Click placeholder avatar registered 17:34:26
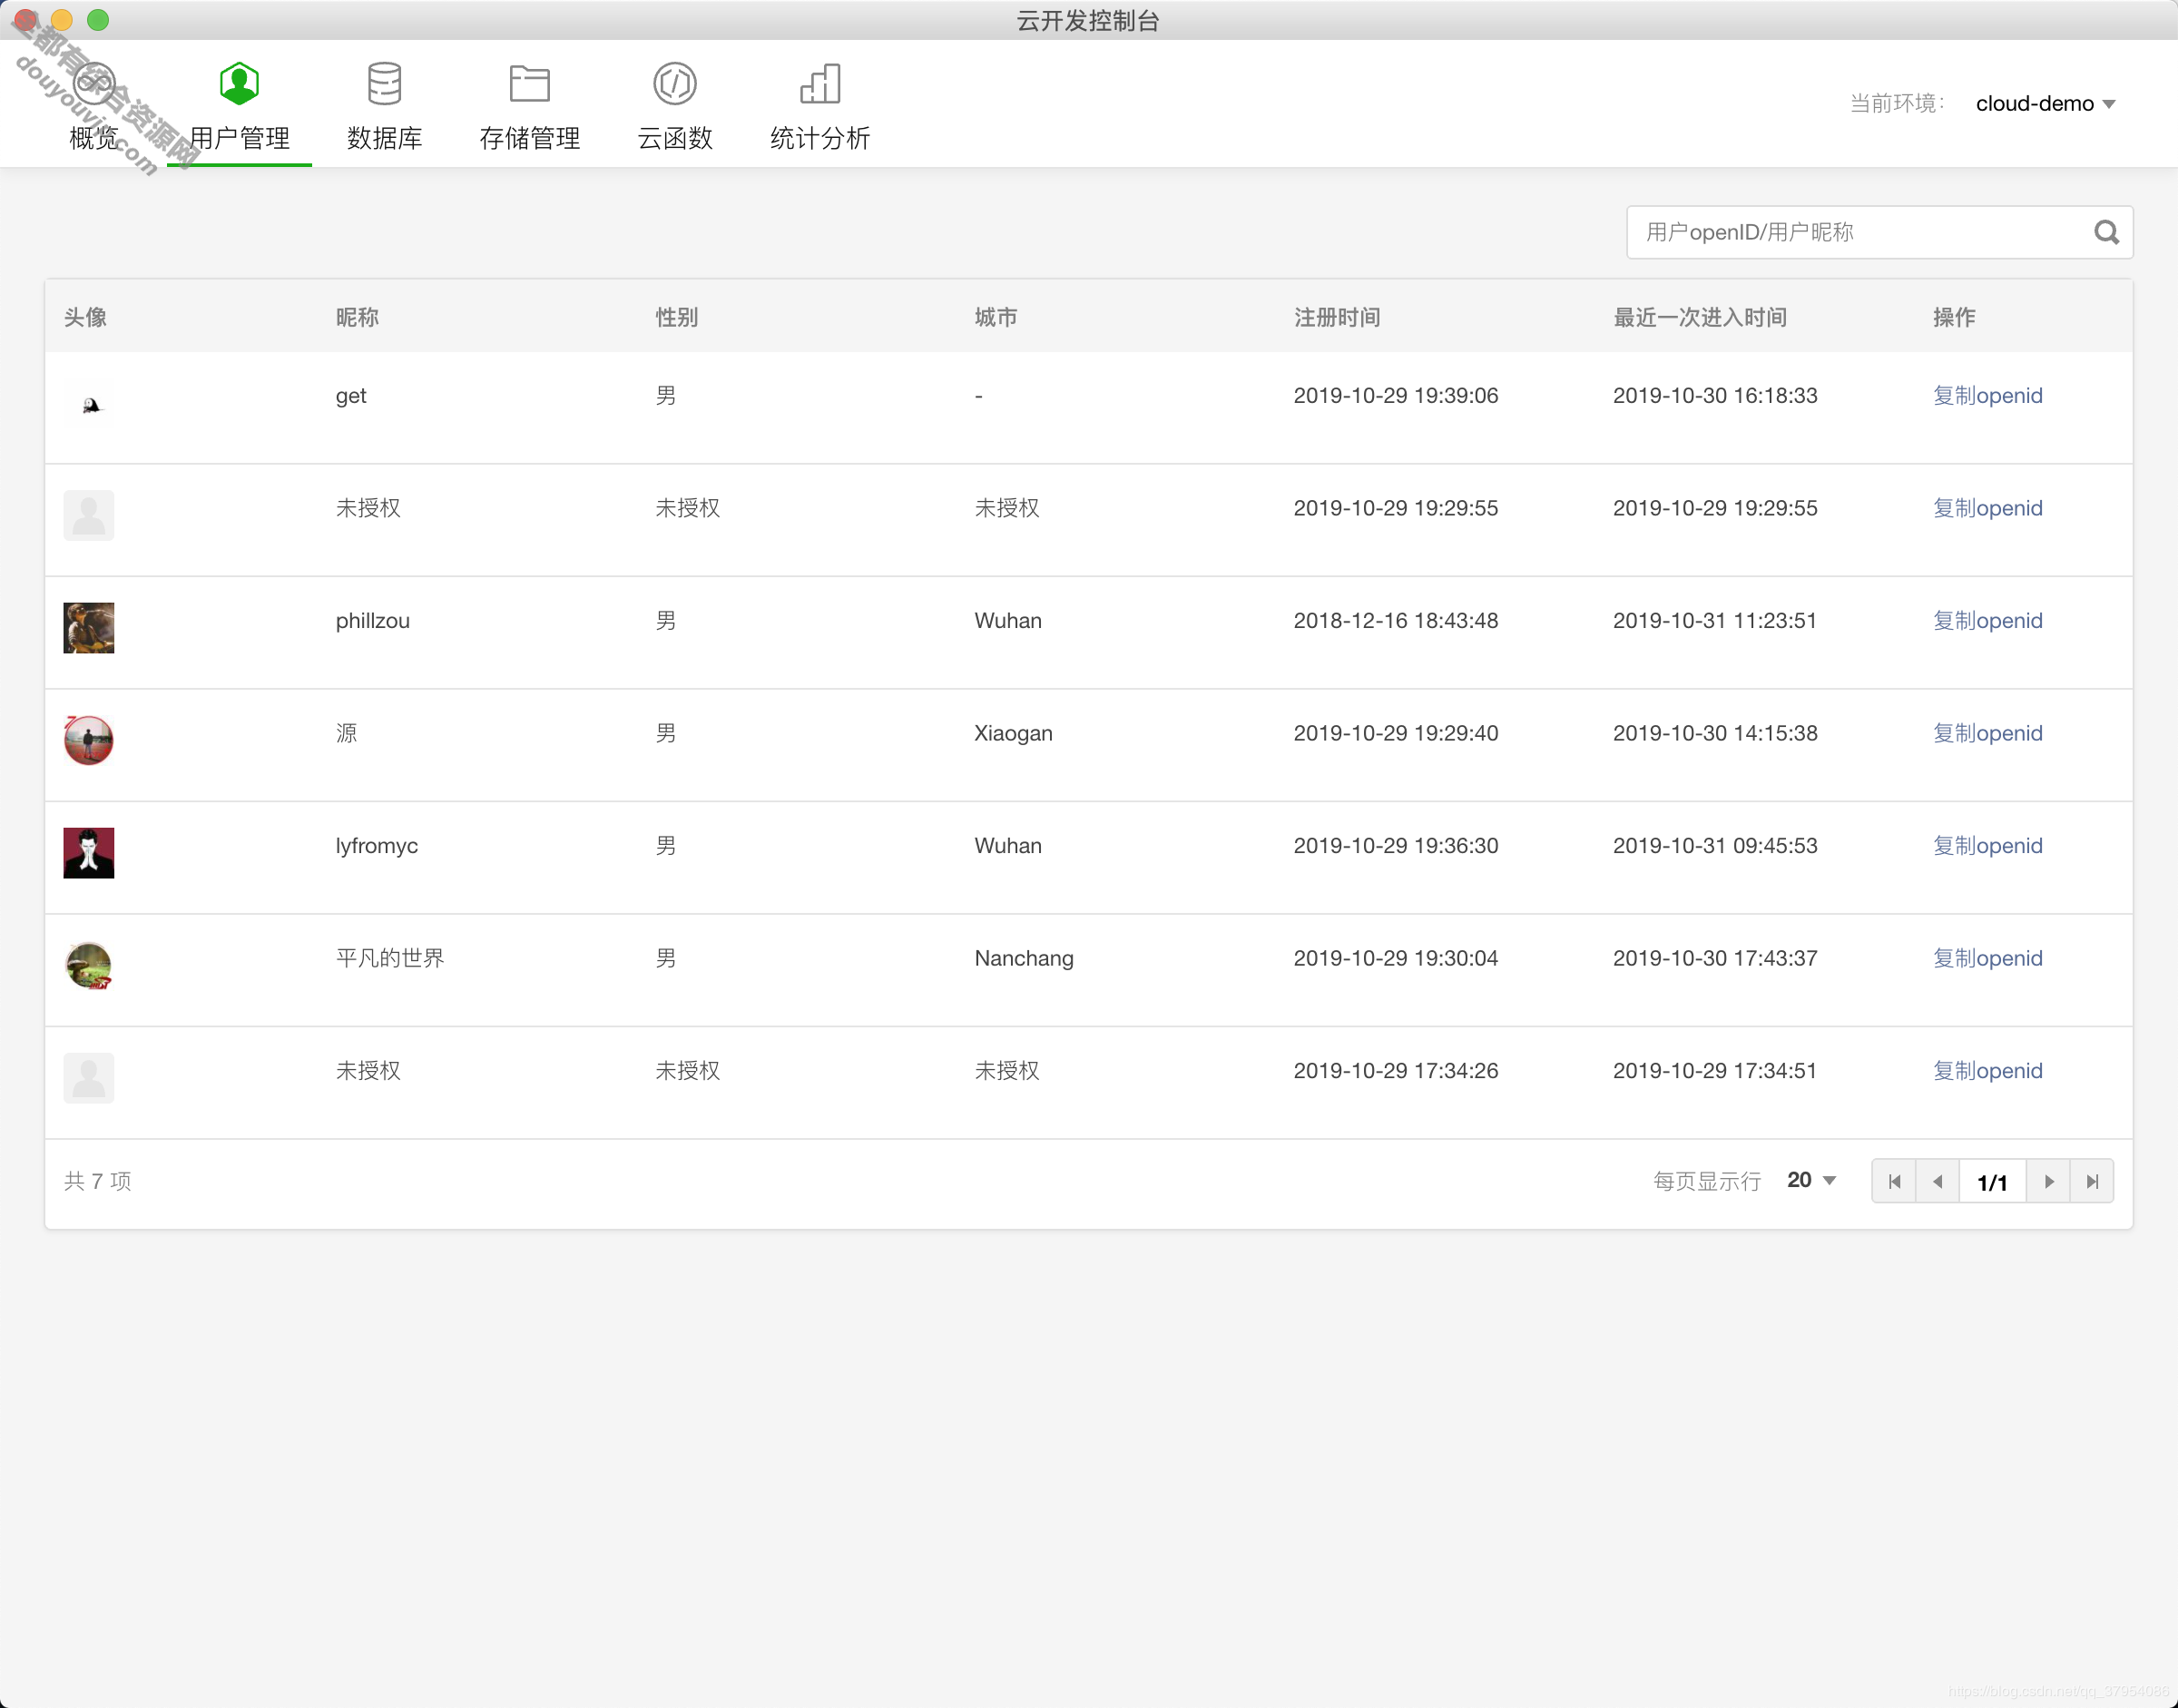This screenshot has height=1708, width=2178. pos(89,1078)
